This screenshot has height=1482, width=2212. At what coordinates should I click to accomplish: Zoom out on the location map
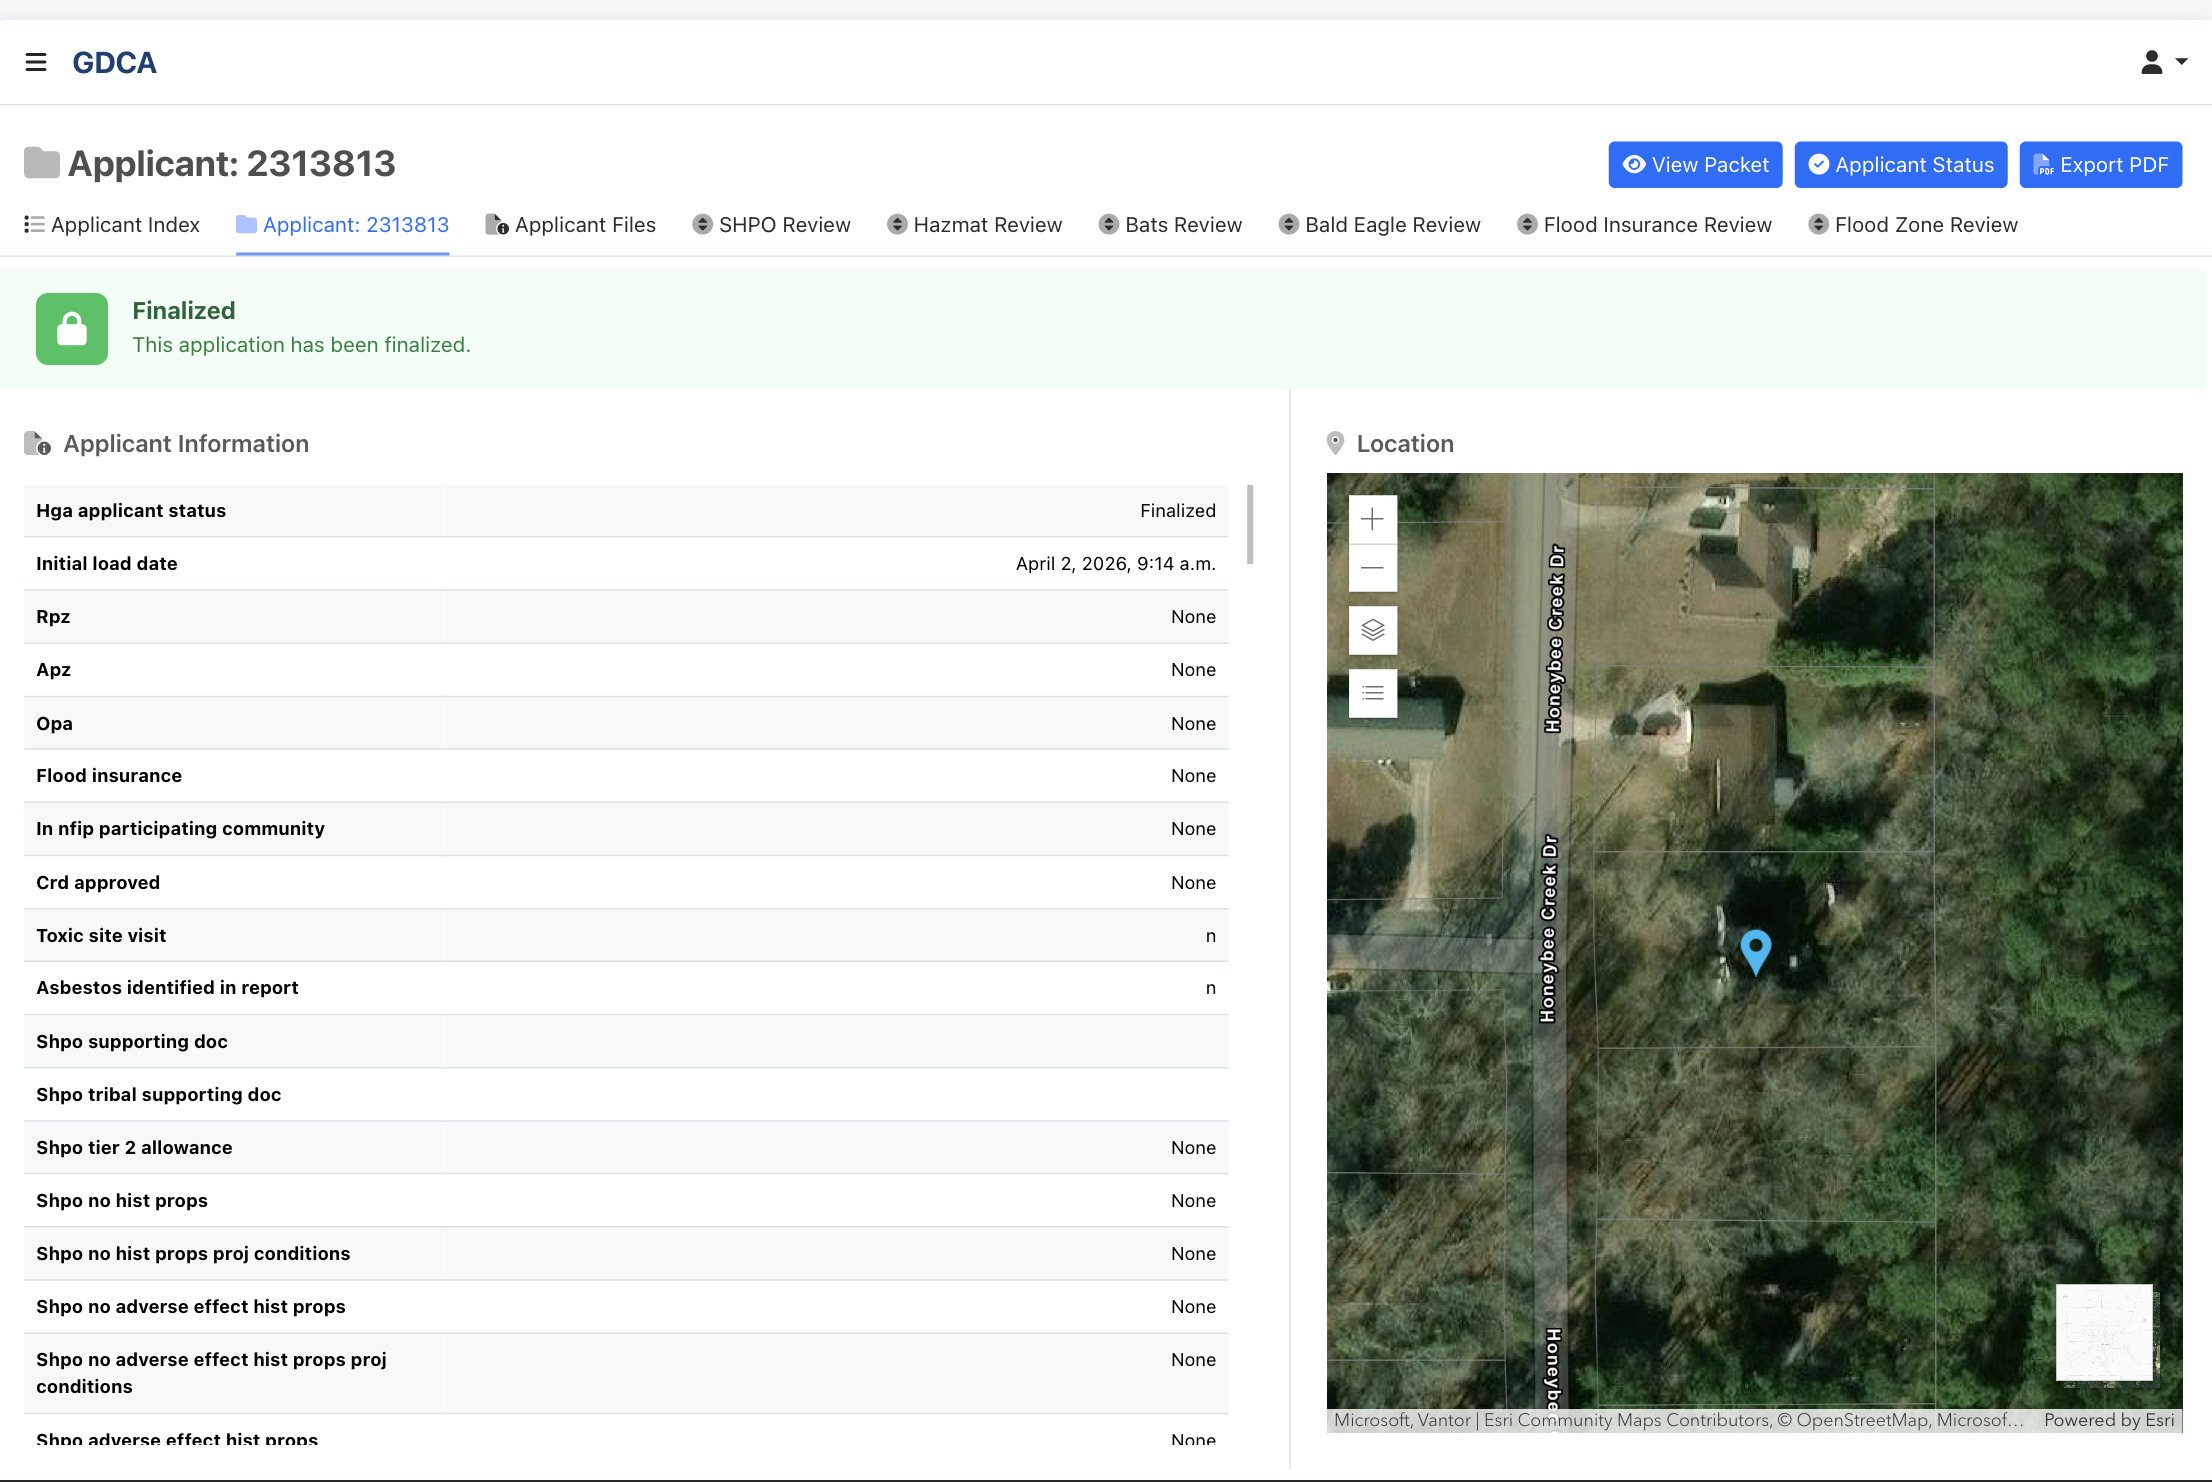pyautogui.click(x=1372, y=568)
